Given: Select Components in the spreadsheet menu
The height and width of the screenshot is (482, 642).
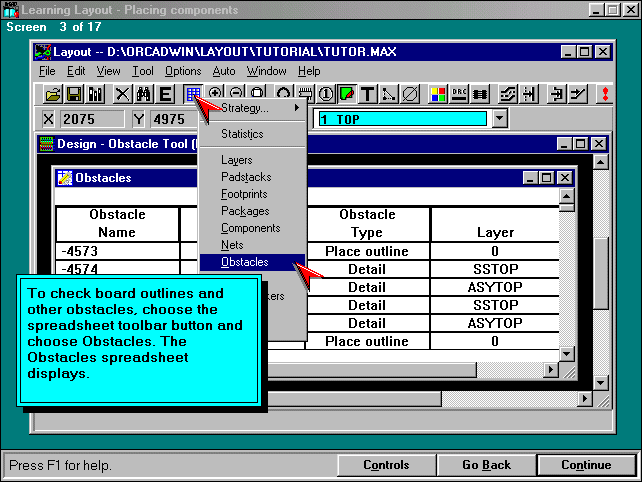Looking at the screenshot, I should tap(249, 228).
